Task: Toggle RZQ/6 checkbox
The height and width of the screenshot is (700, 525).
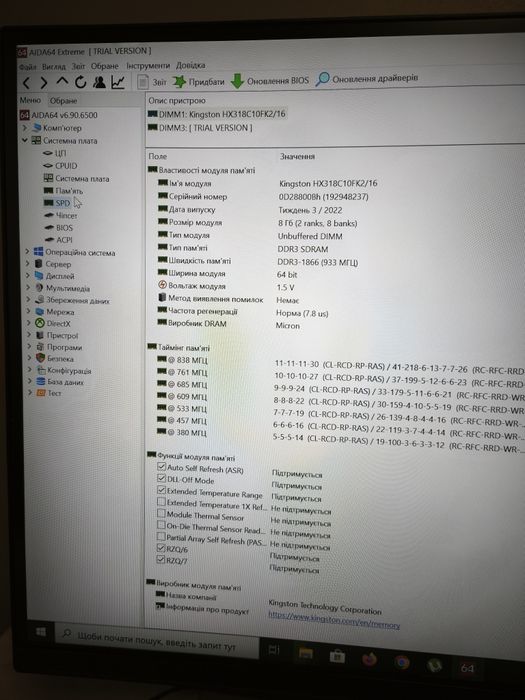Action: [x=161, y=548]
